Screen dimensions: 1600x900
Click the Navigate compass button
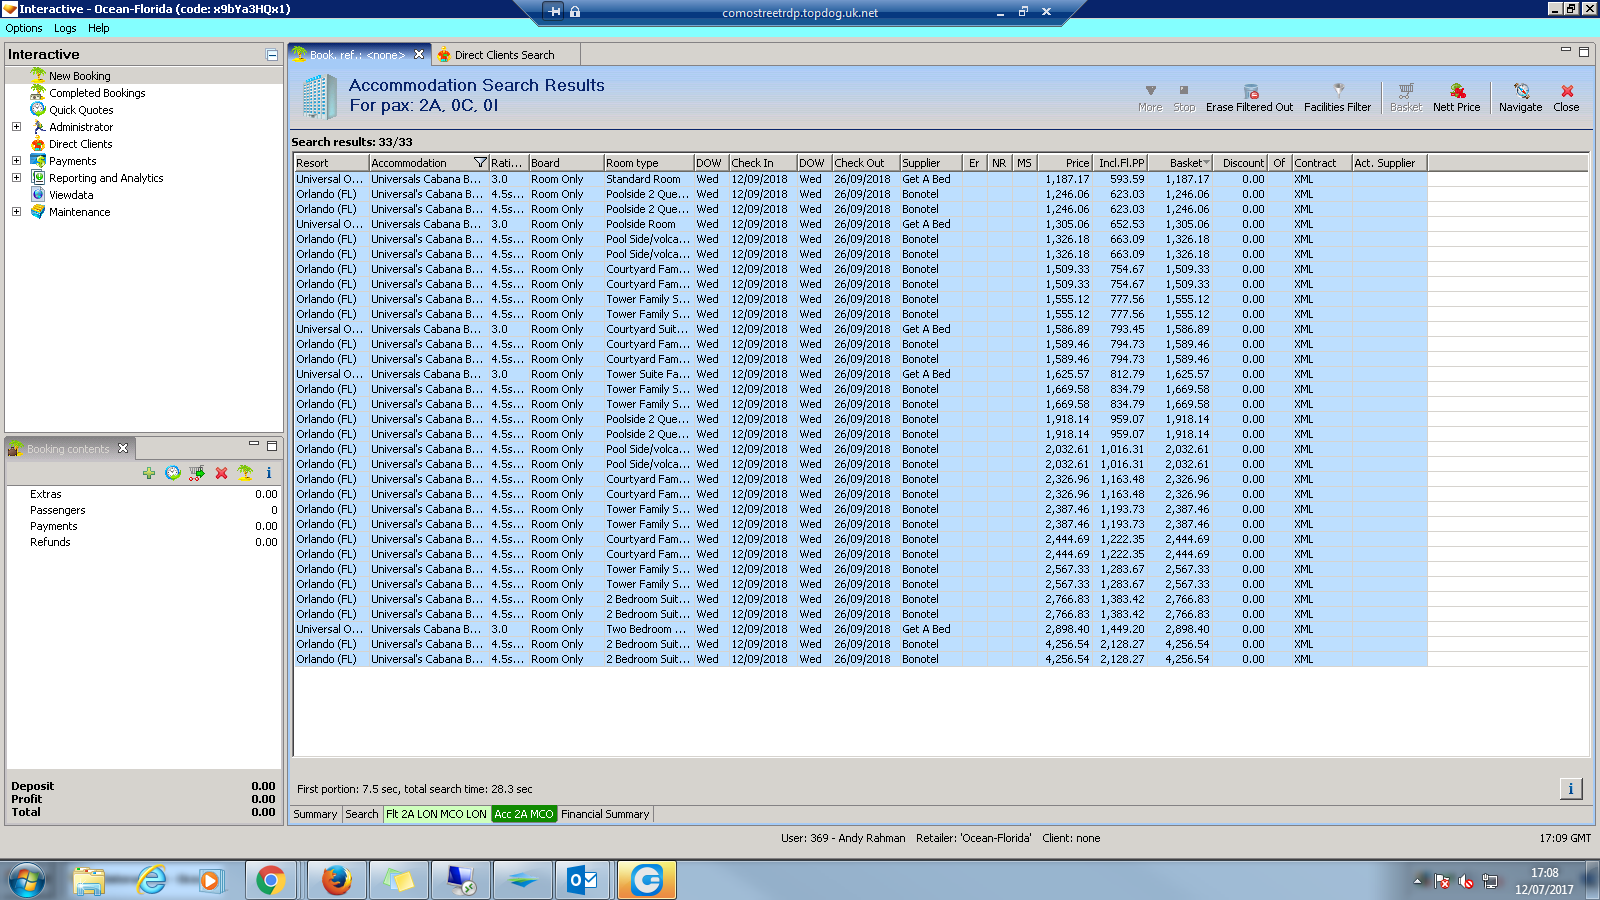coord(1520,97)
